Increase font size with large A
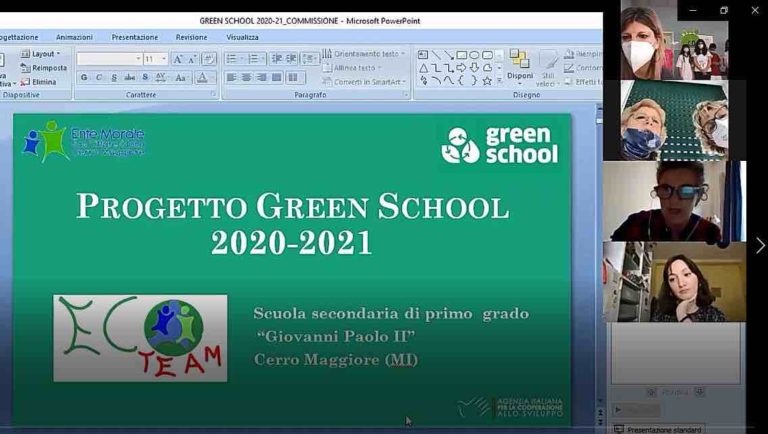The height and width of the screenshot is (434, 768). point(178,59)
